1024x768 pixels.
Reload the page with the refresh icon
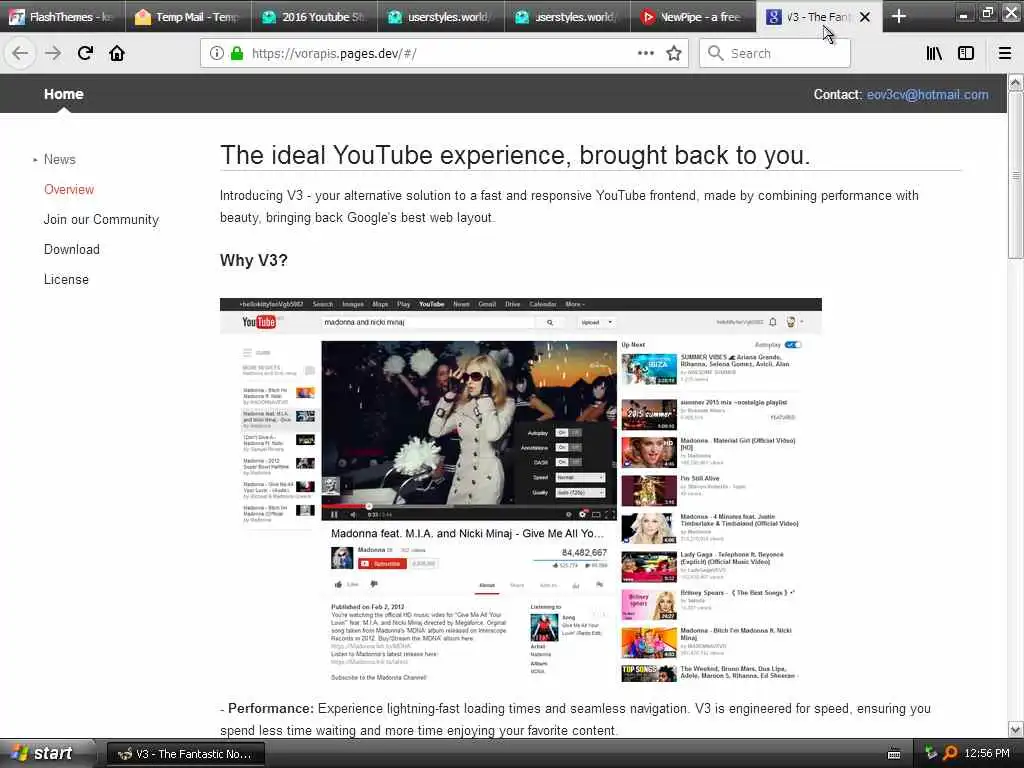click(x=85, y=53)
